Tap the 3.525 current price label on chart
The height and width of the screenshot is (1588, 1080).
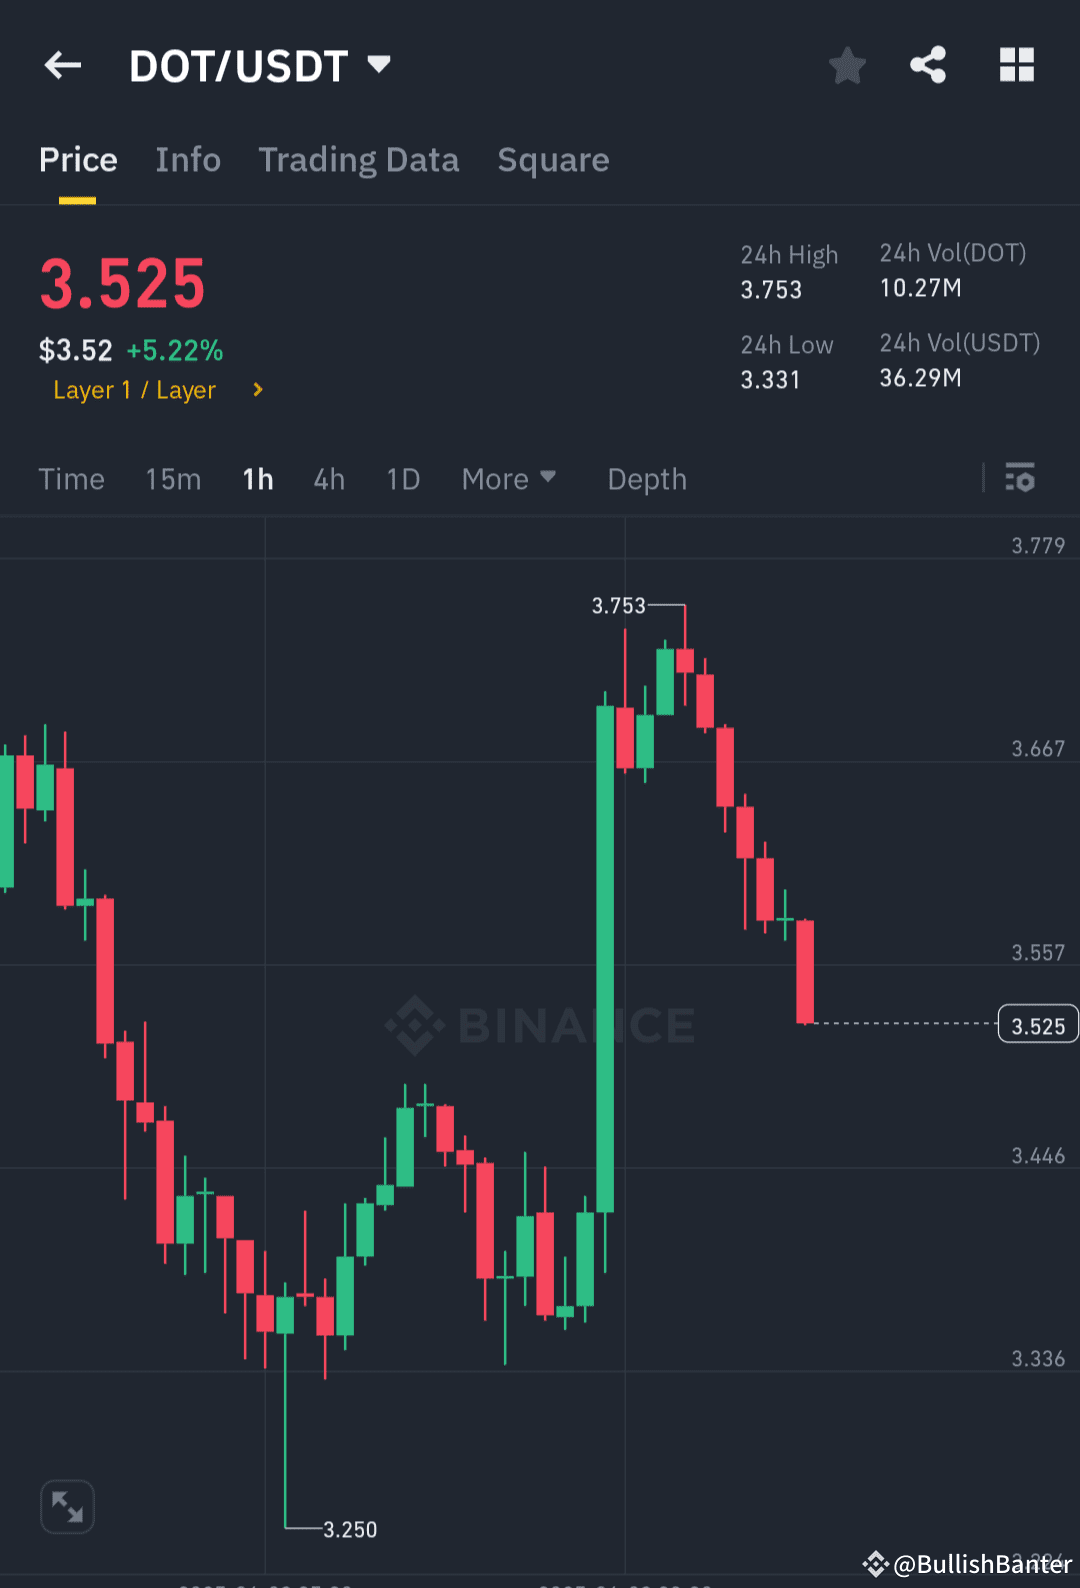(x=1037, y=1024)
